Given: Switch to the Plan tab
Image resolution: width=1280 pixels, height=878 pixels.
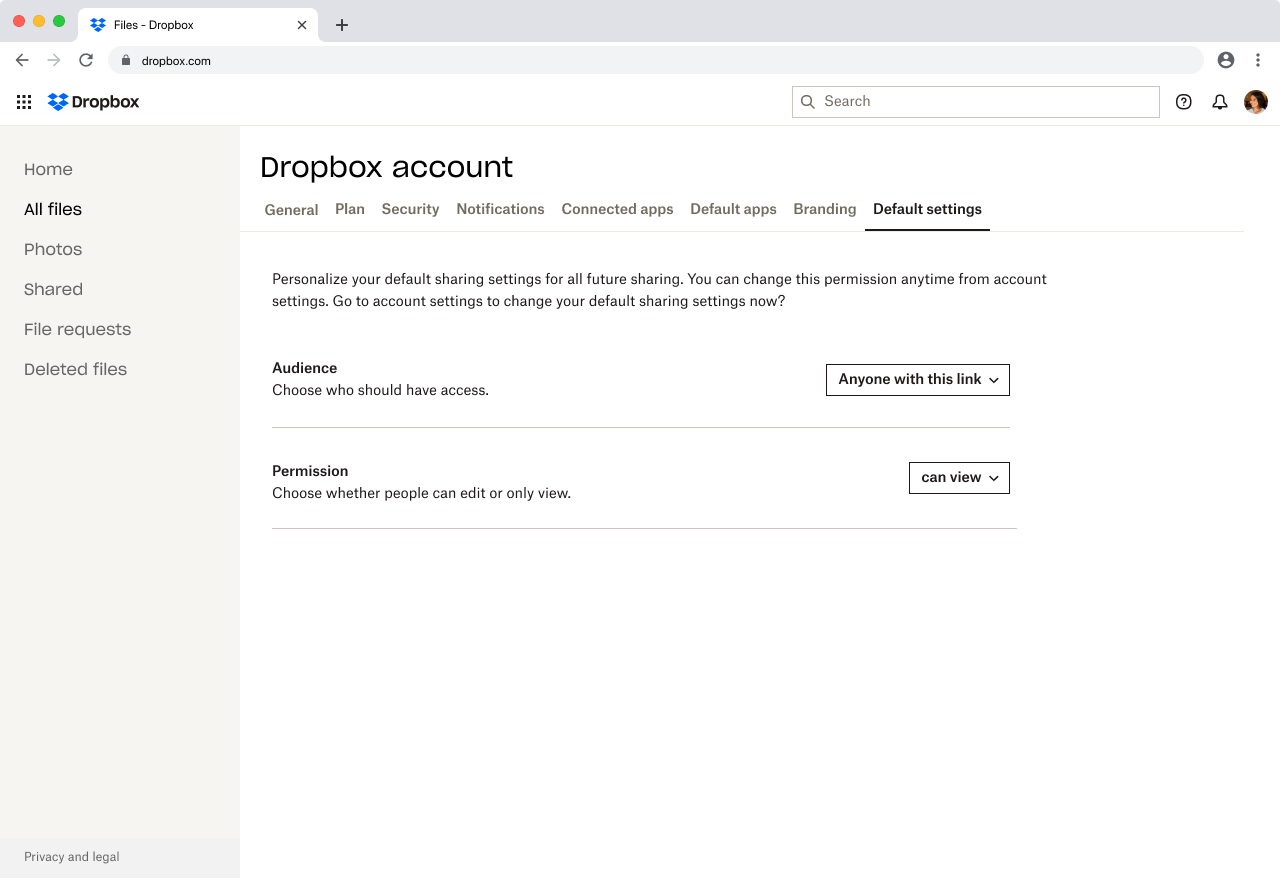Looking at the screenshot, I should tap(350, 209).
